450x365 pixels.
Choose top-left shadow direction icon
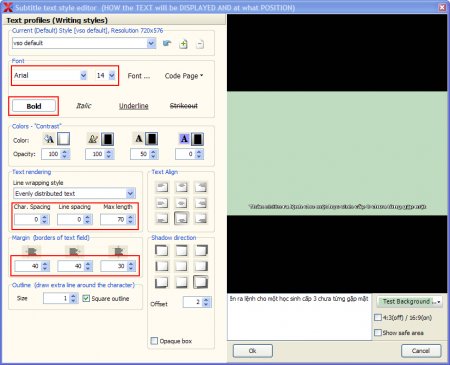click(162, 250)
